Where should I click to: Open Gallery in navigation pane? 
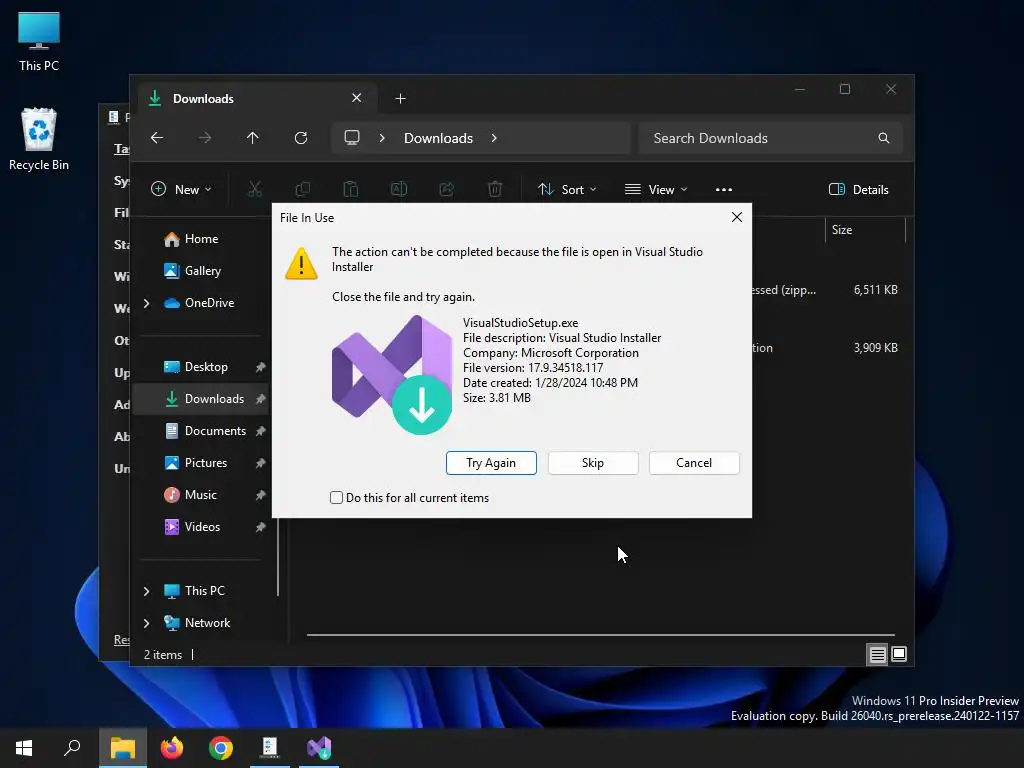(202, 270)
